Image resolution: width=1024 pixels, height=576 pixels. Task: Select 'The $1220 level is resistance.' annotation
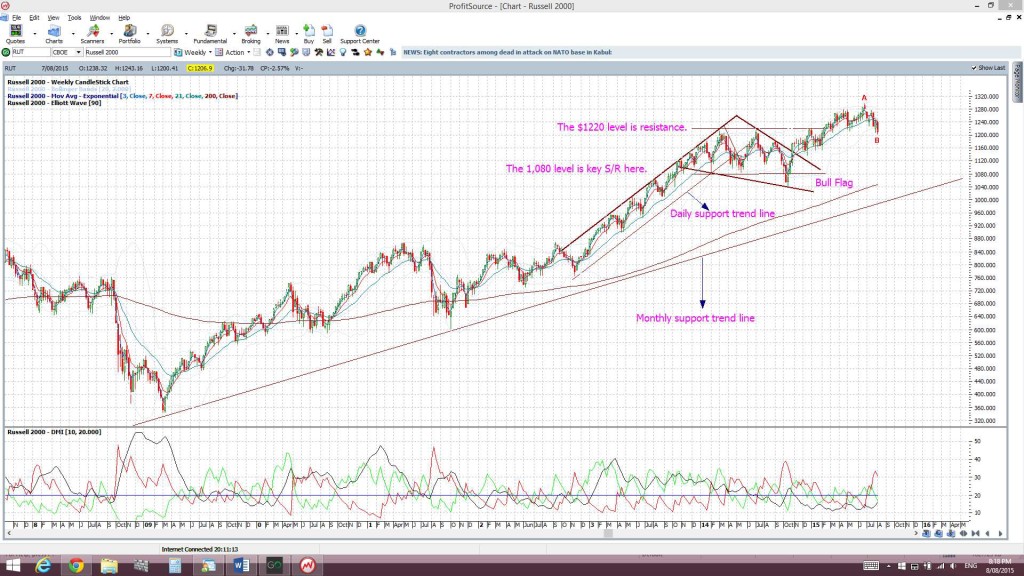(x=622, y=127)
